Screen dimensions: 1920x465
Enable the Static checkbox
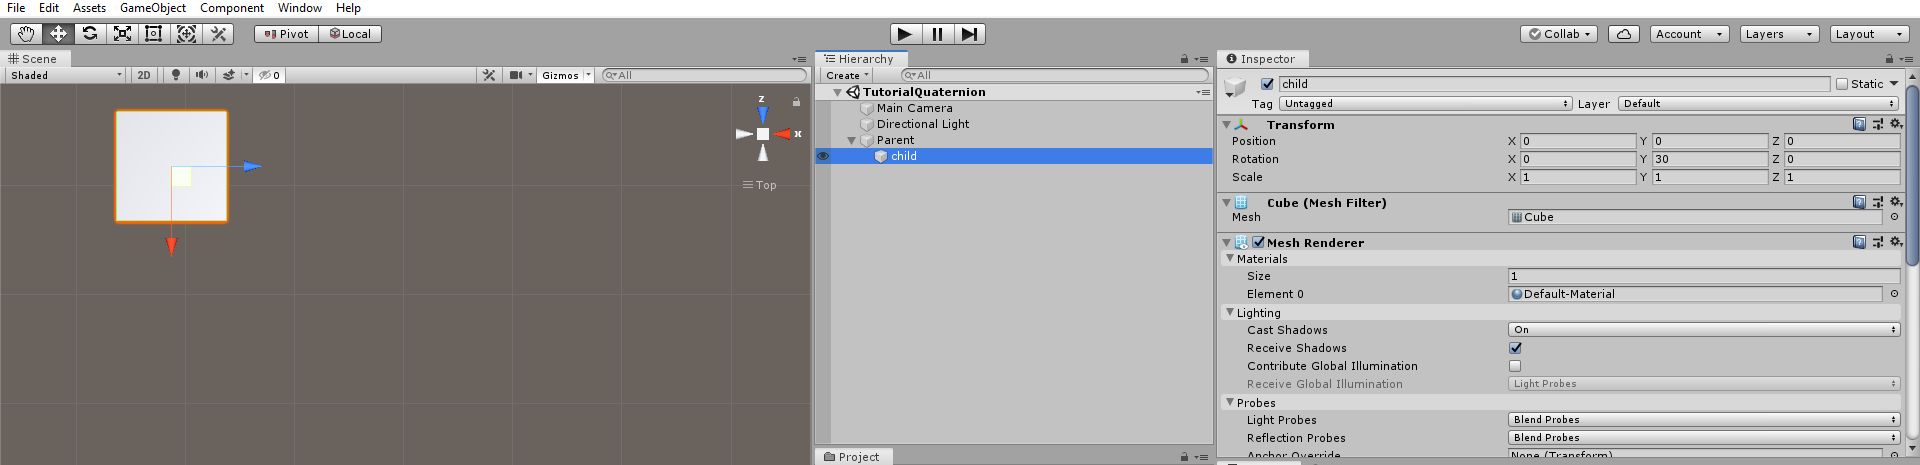tap(1842, 84)
